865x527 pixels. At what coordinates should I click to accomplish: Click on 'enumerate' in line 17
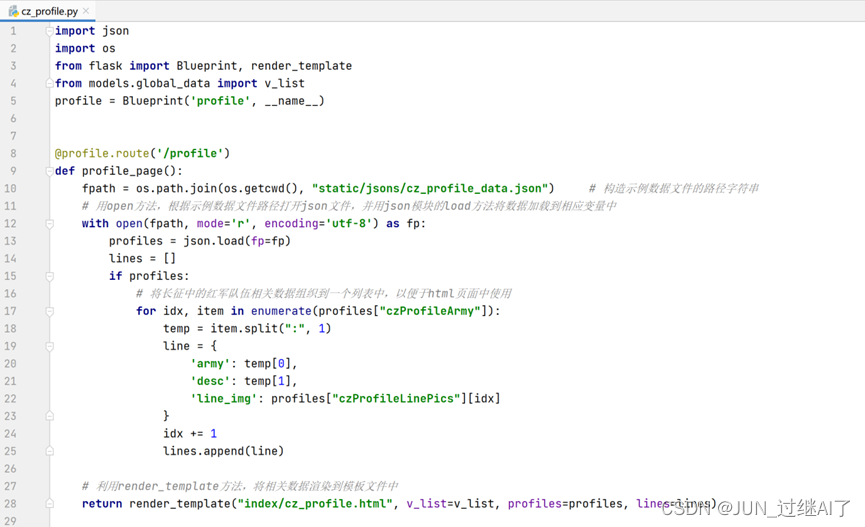coord(281,311)
